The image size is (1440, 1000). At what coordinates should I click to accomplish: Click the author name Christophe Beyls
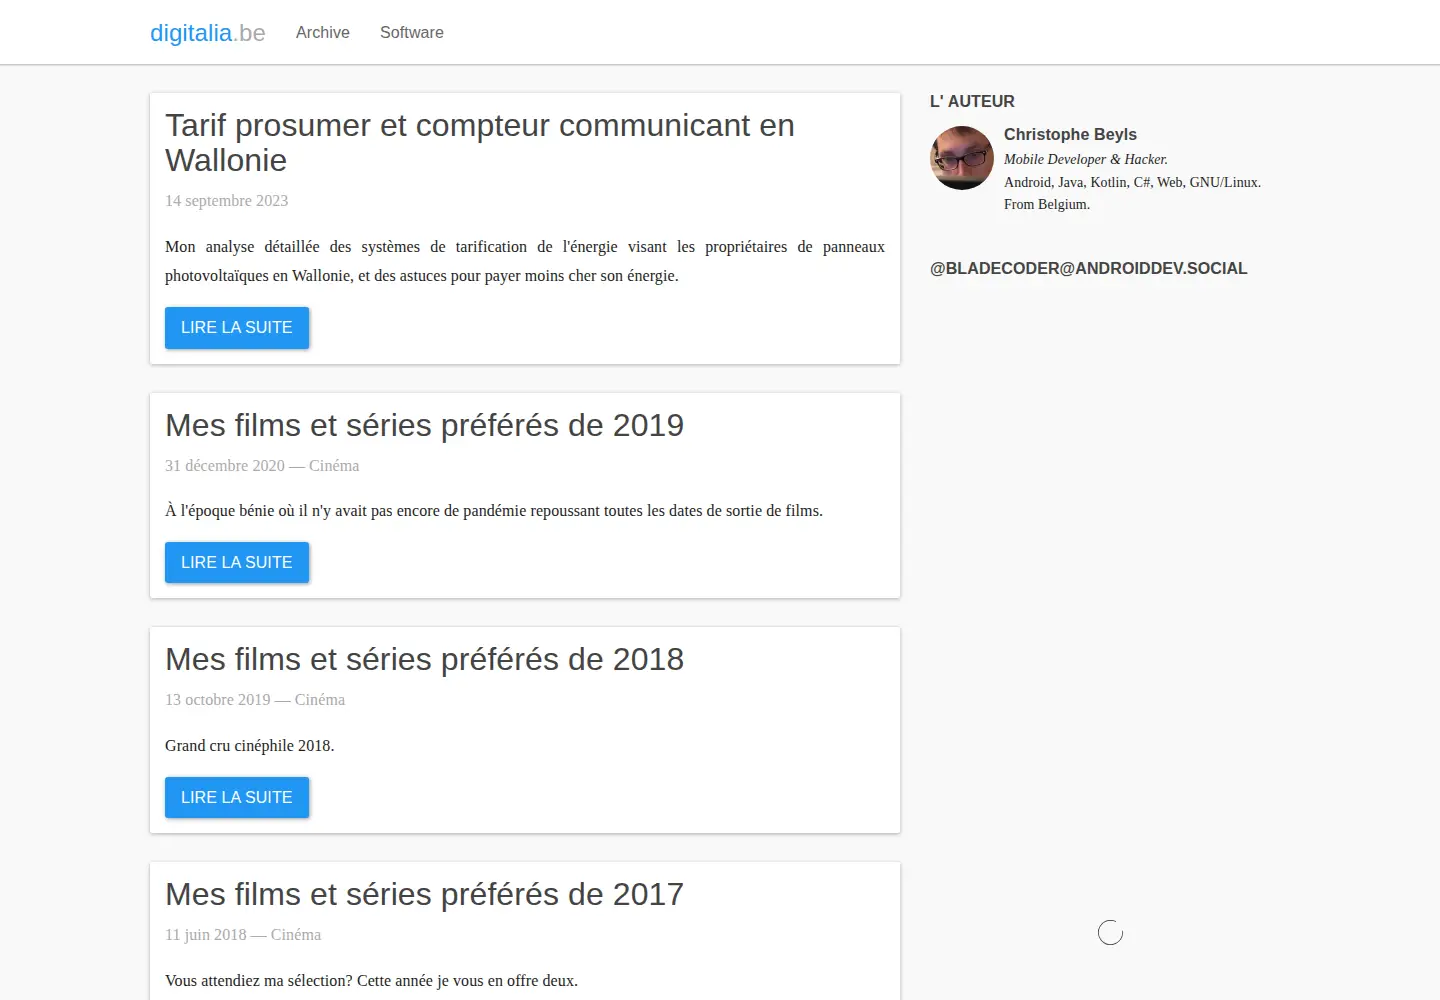pos(1070,134)
